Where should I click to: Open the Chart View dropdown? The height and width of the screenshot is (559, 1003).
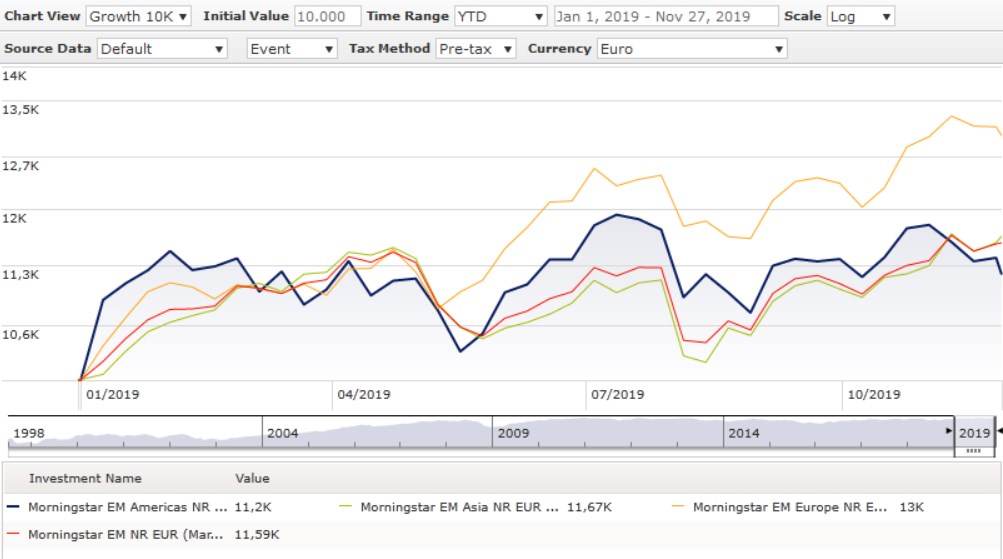pos(138,16)
